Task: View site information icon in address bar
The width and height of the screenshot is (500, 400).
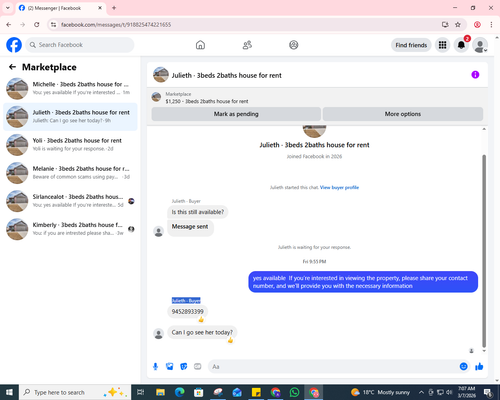Action: pyautogui.click(x=53, y=25)
